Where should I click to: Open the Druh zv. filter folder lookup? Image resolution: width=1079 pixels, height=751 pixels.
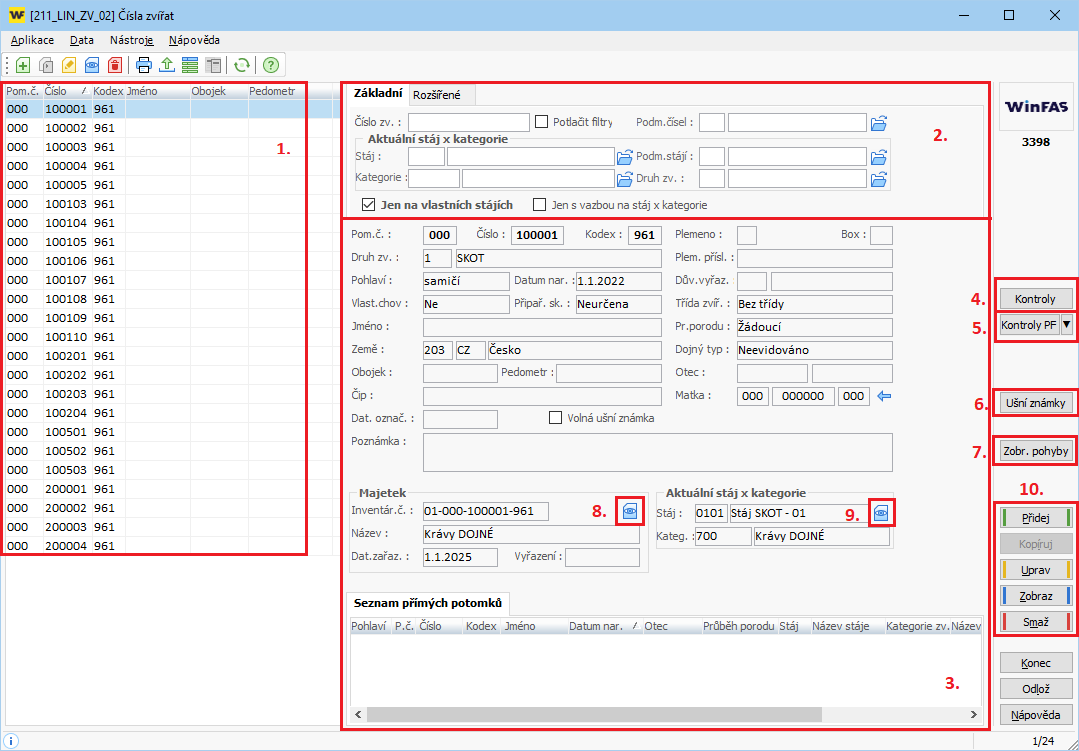click(879, 180)
